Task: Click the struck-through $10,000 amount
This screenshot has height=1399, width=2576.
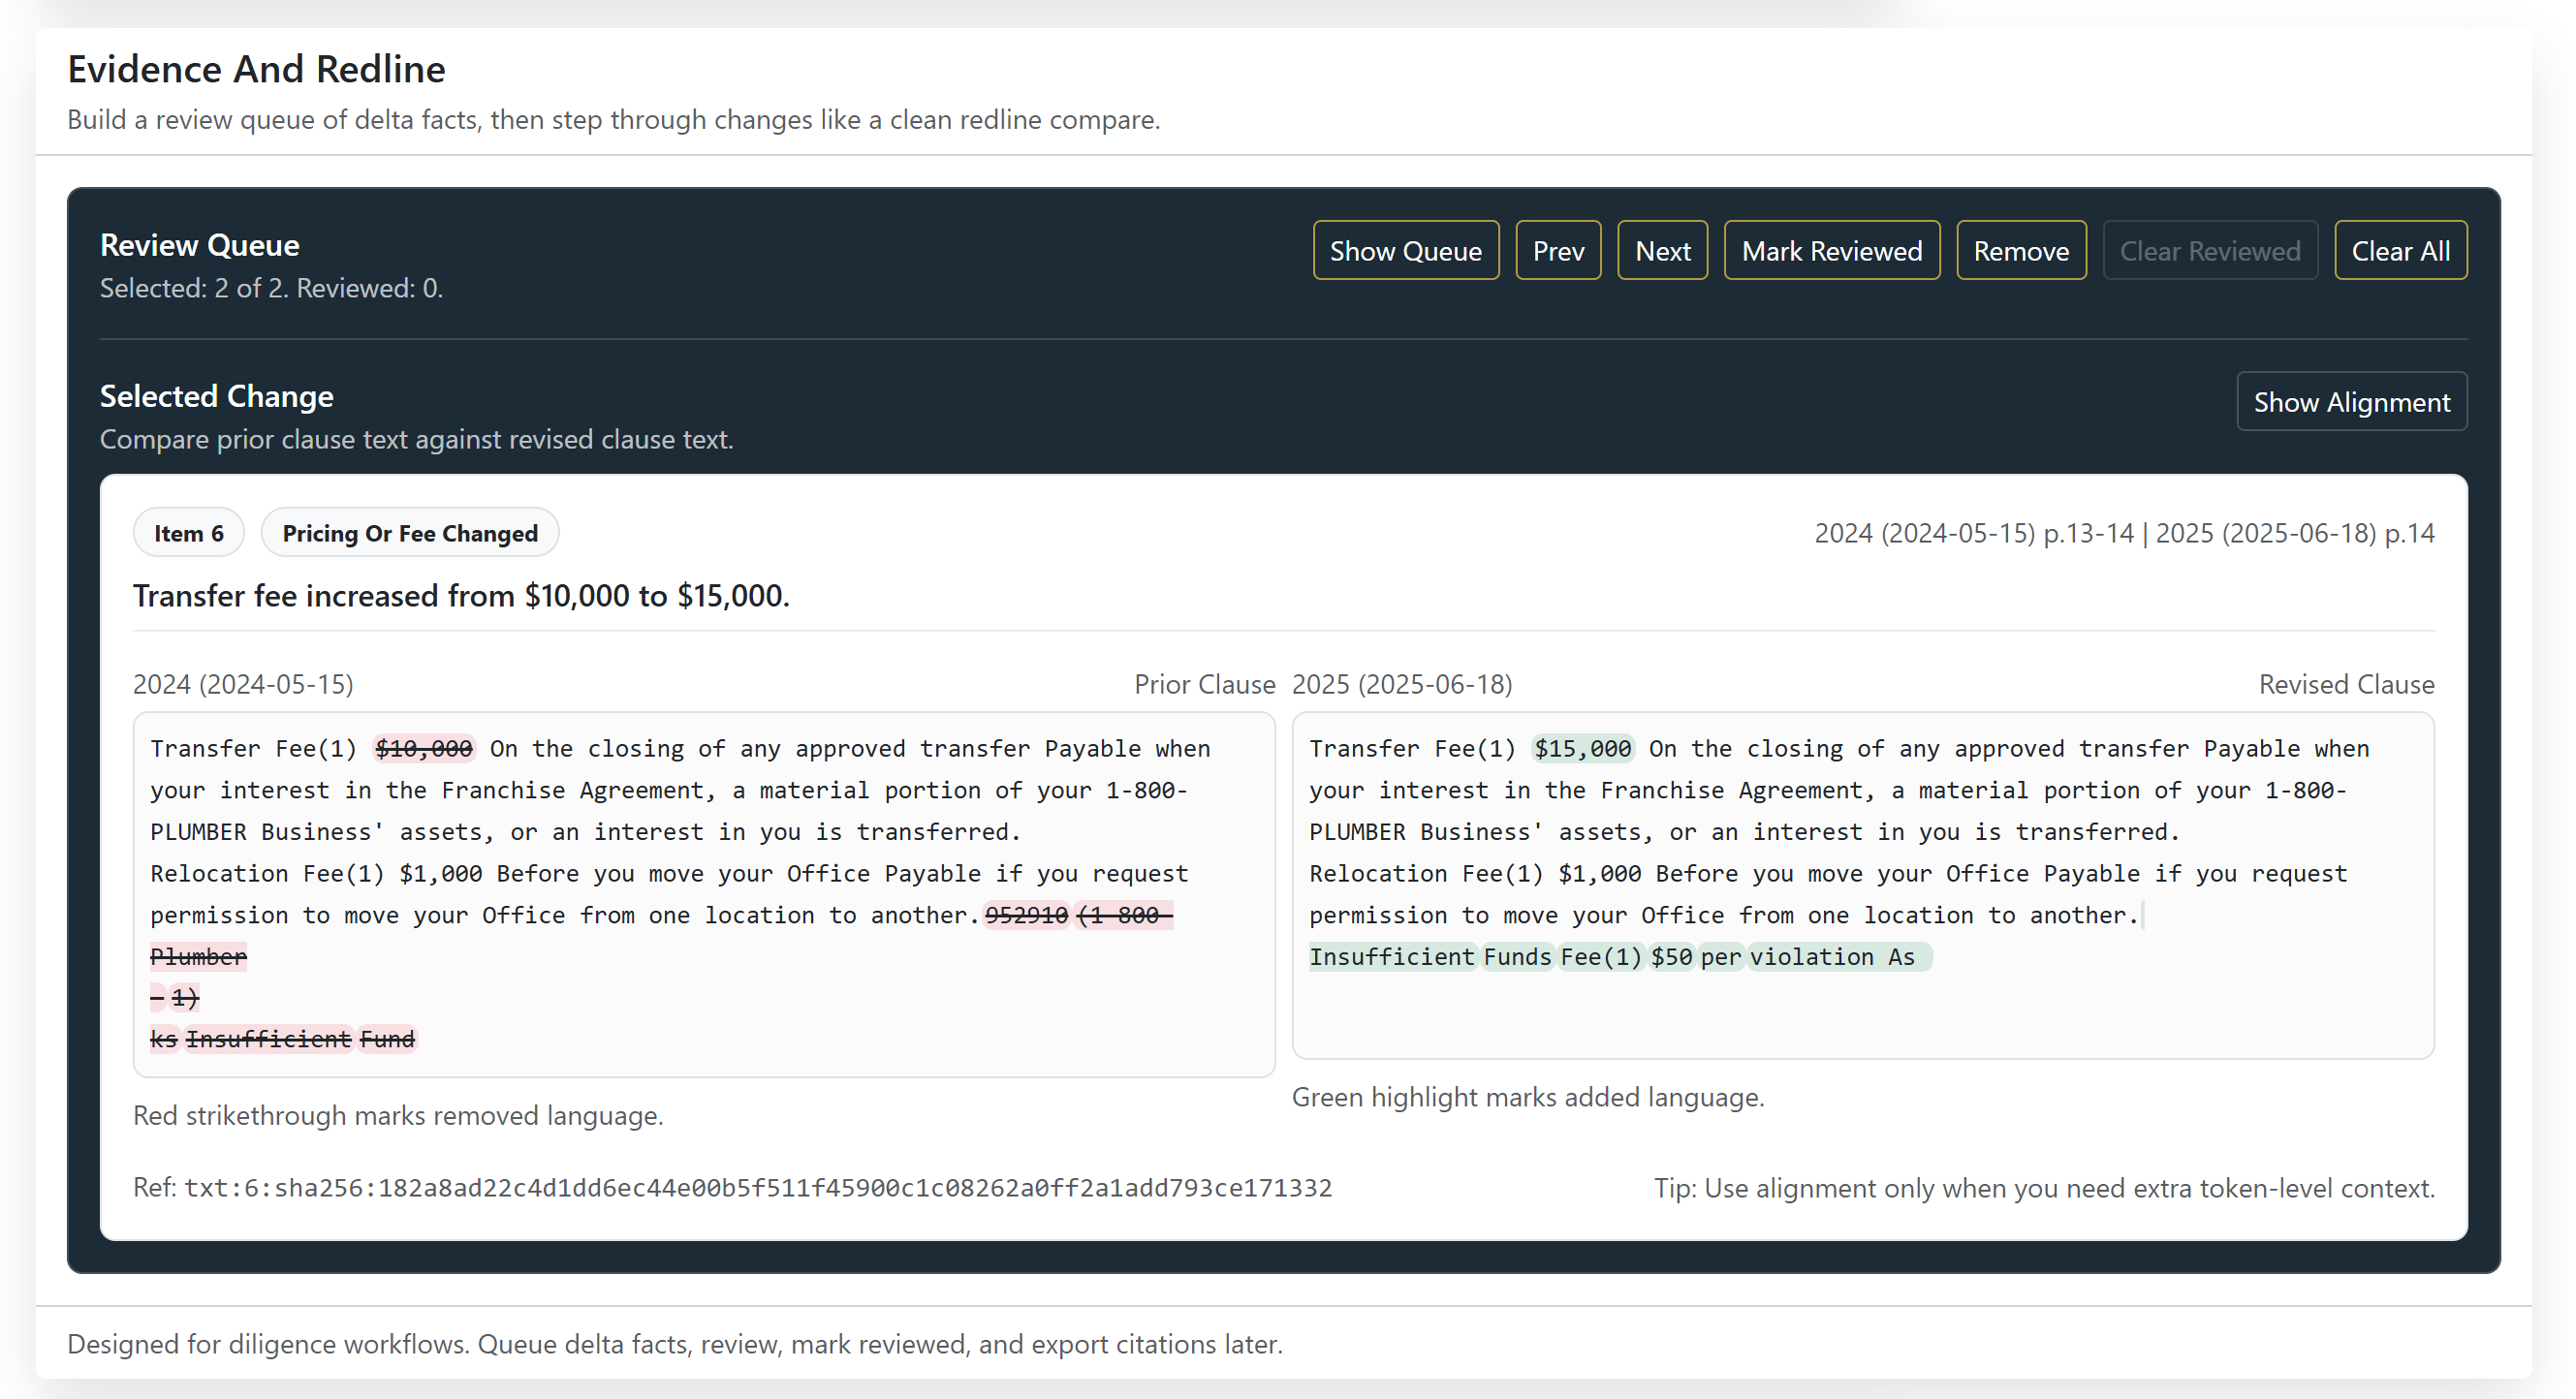Action: (x=423, y=748)
